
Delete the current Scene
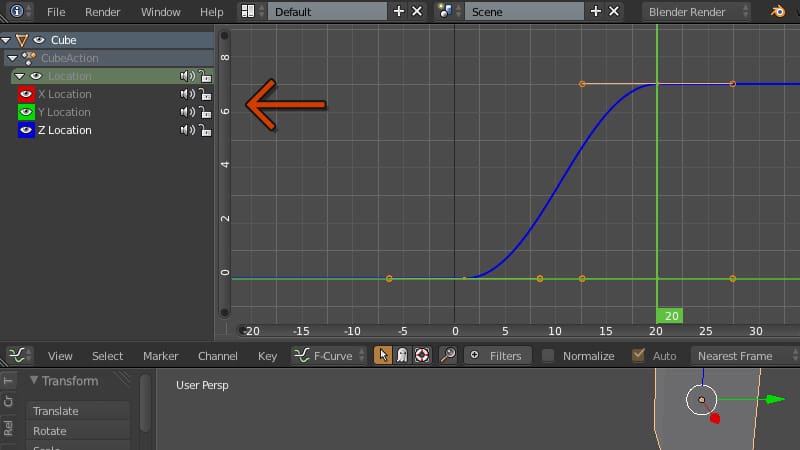(614, 11)
